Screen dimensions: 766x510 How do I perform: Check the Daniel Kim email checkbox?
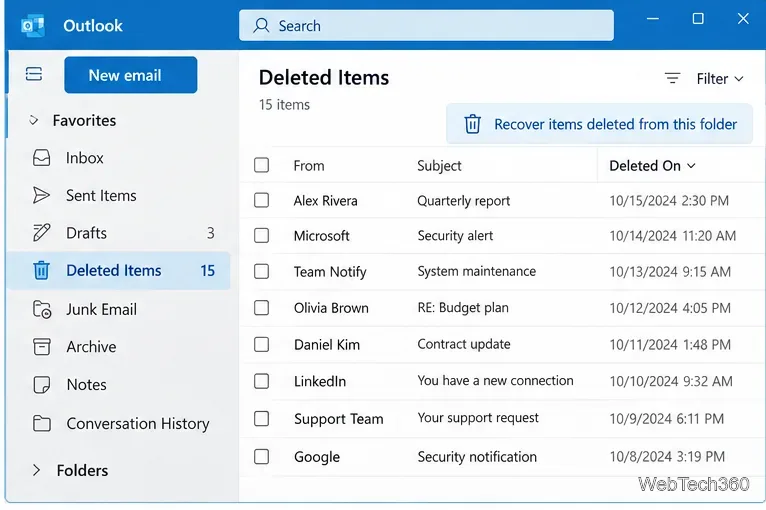[x=261, y=344]
